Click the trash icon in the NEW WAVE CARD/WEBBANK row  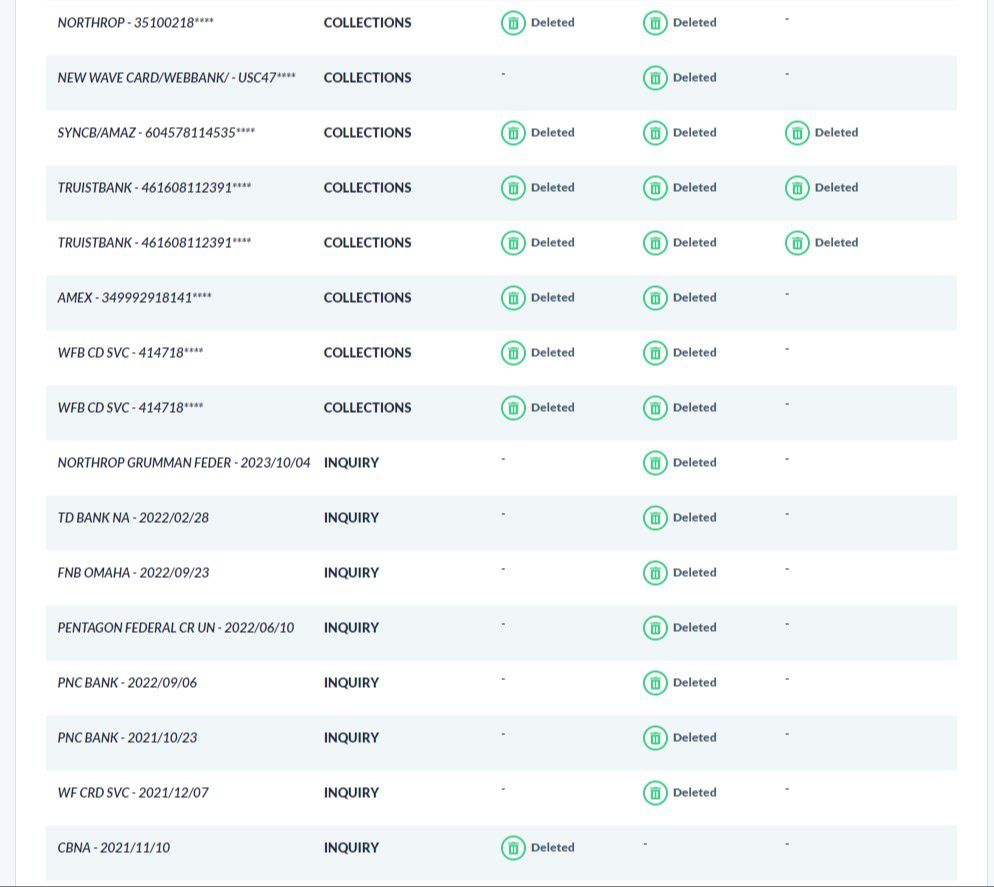[655, 78]
